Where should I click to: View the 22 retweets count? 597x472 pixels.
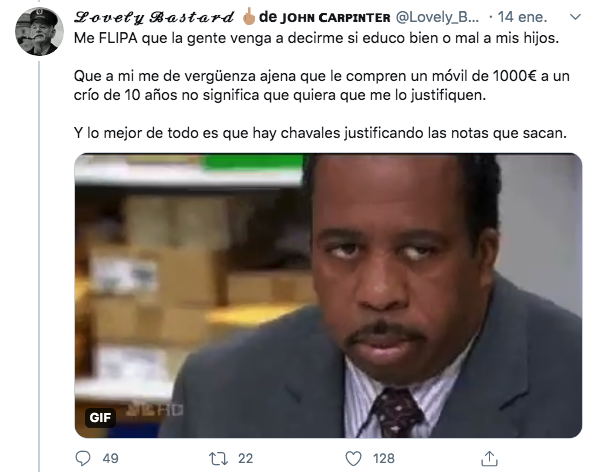(x=246, y=459)
